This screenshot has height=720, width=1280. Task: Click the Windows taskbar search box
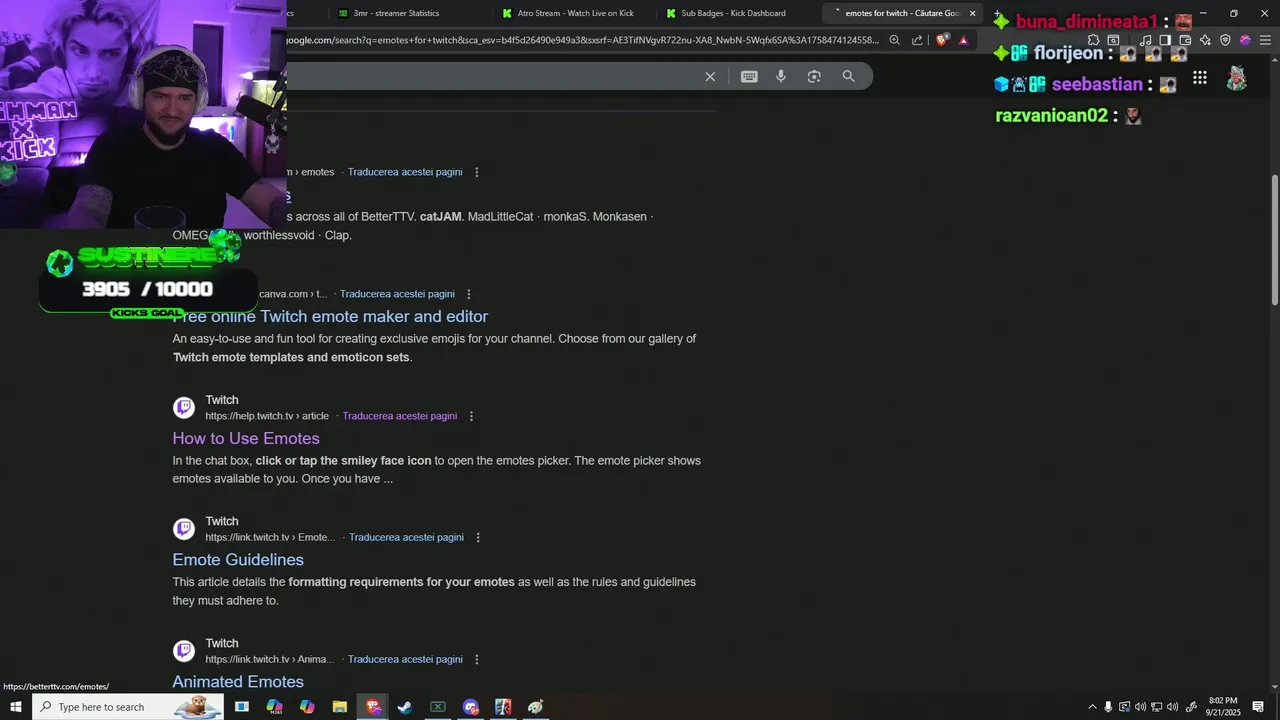tap(130, 707)
